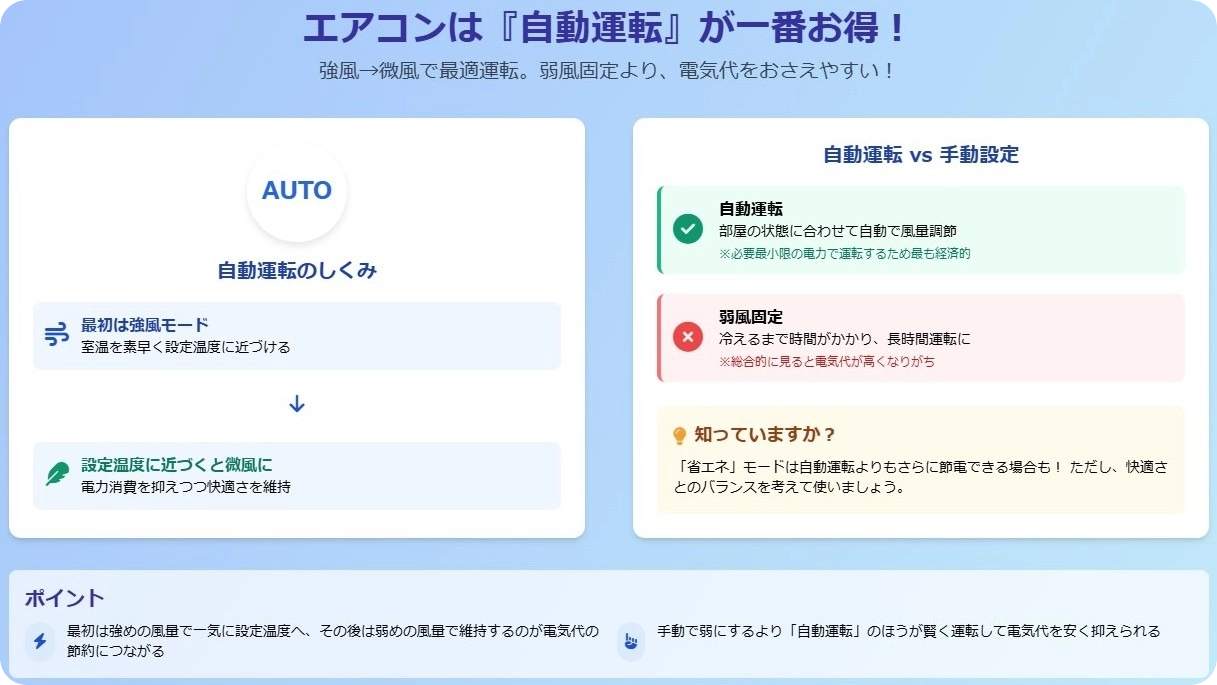This screenshot has width=1217, height=685.
Task: Click the wind icon beside 最初は強風モード
Action: point(56,335)
